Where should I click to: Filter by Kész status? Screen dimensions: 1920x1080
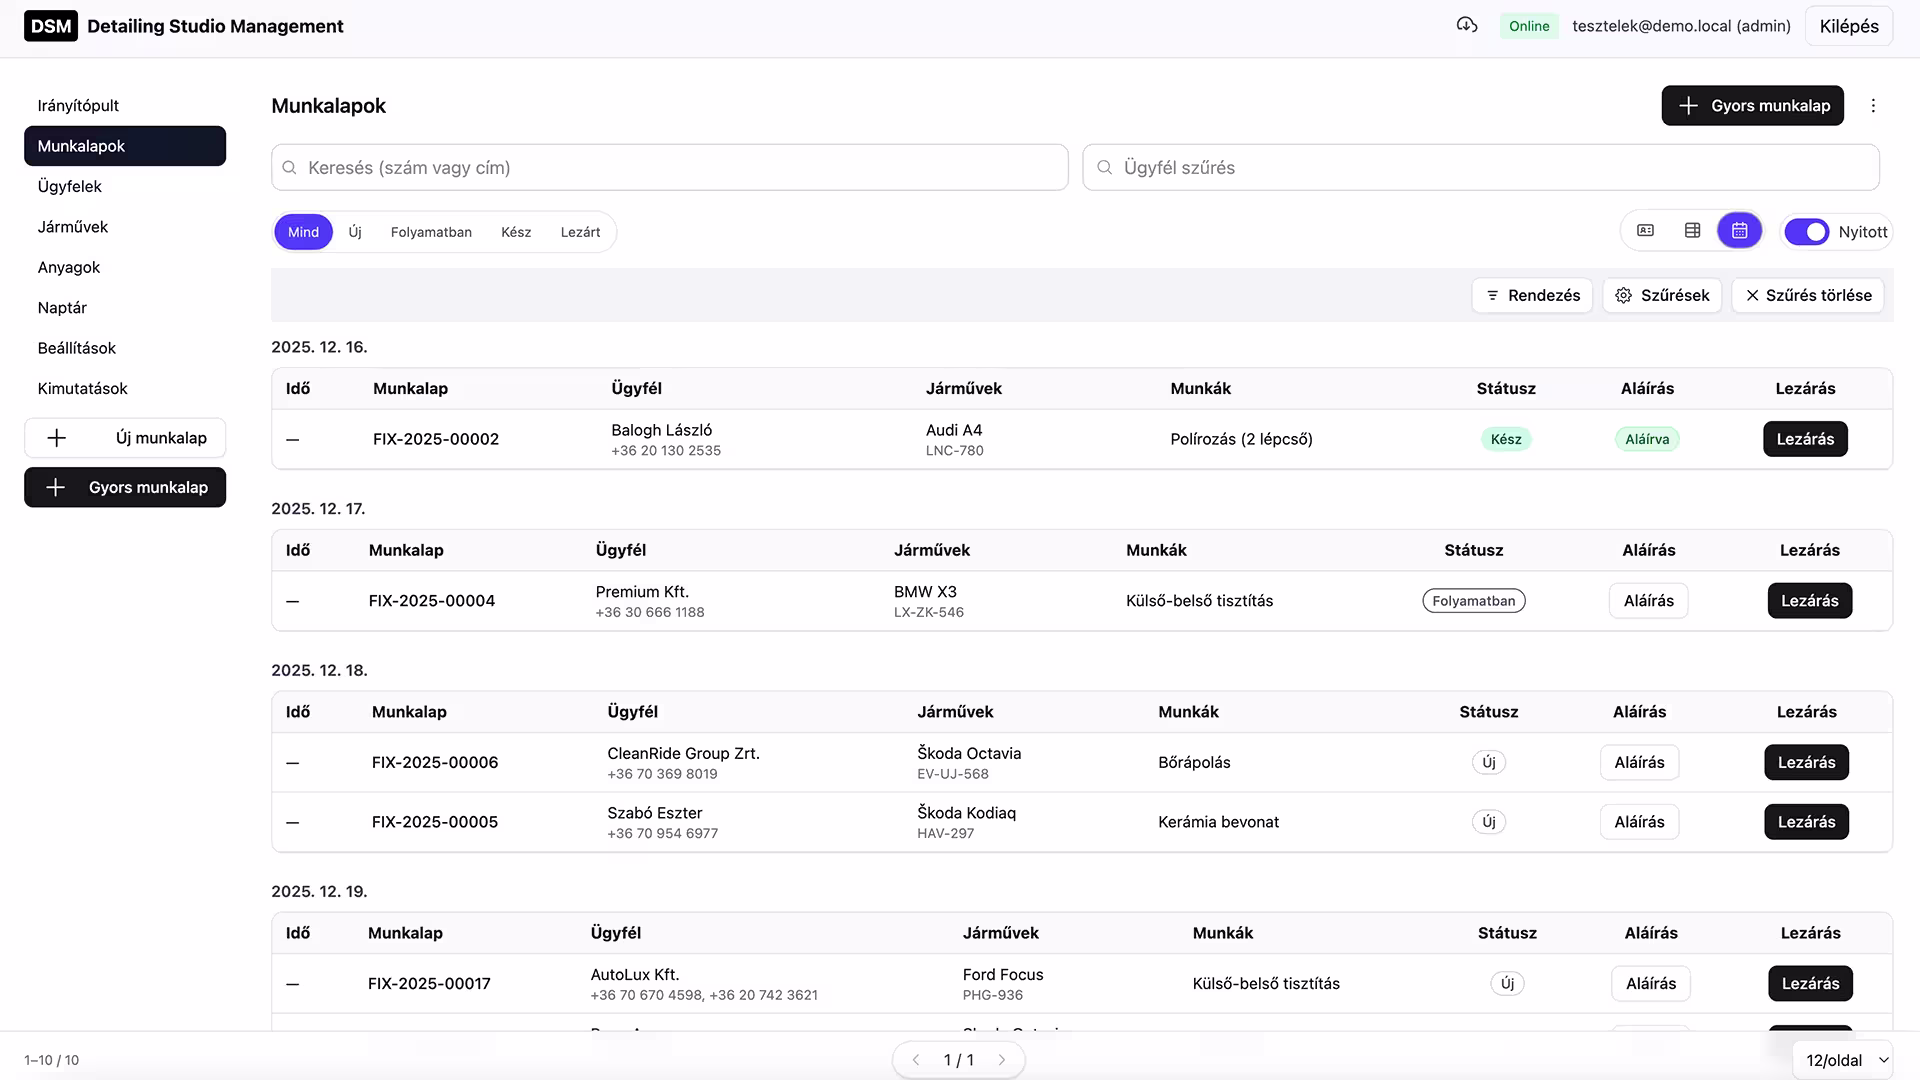516,232
